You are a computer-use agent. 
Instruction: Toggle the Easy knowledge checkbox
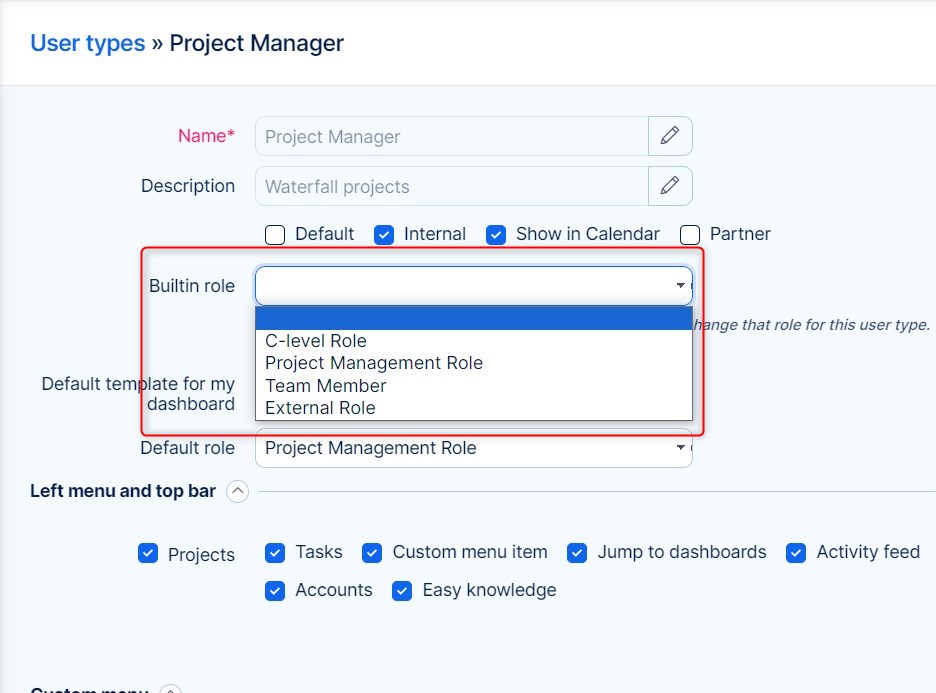point(402,591)
